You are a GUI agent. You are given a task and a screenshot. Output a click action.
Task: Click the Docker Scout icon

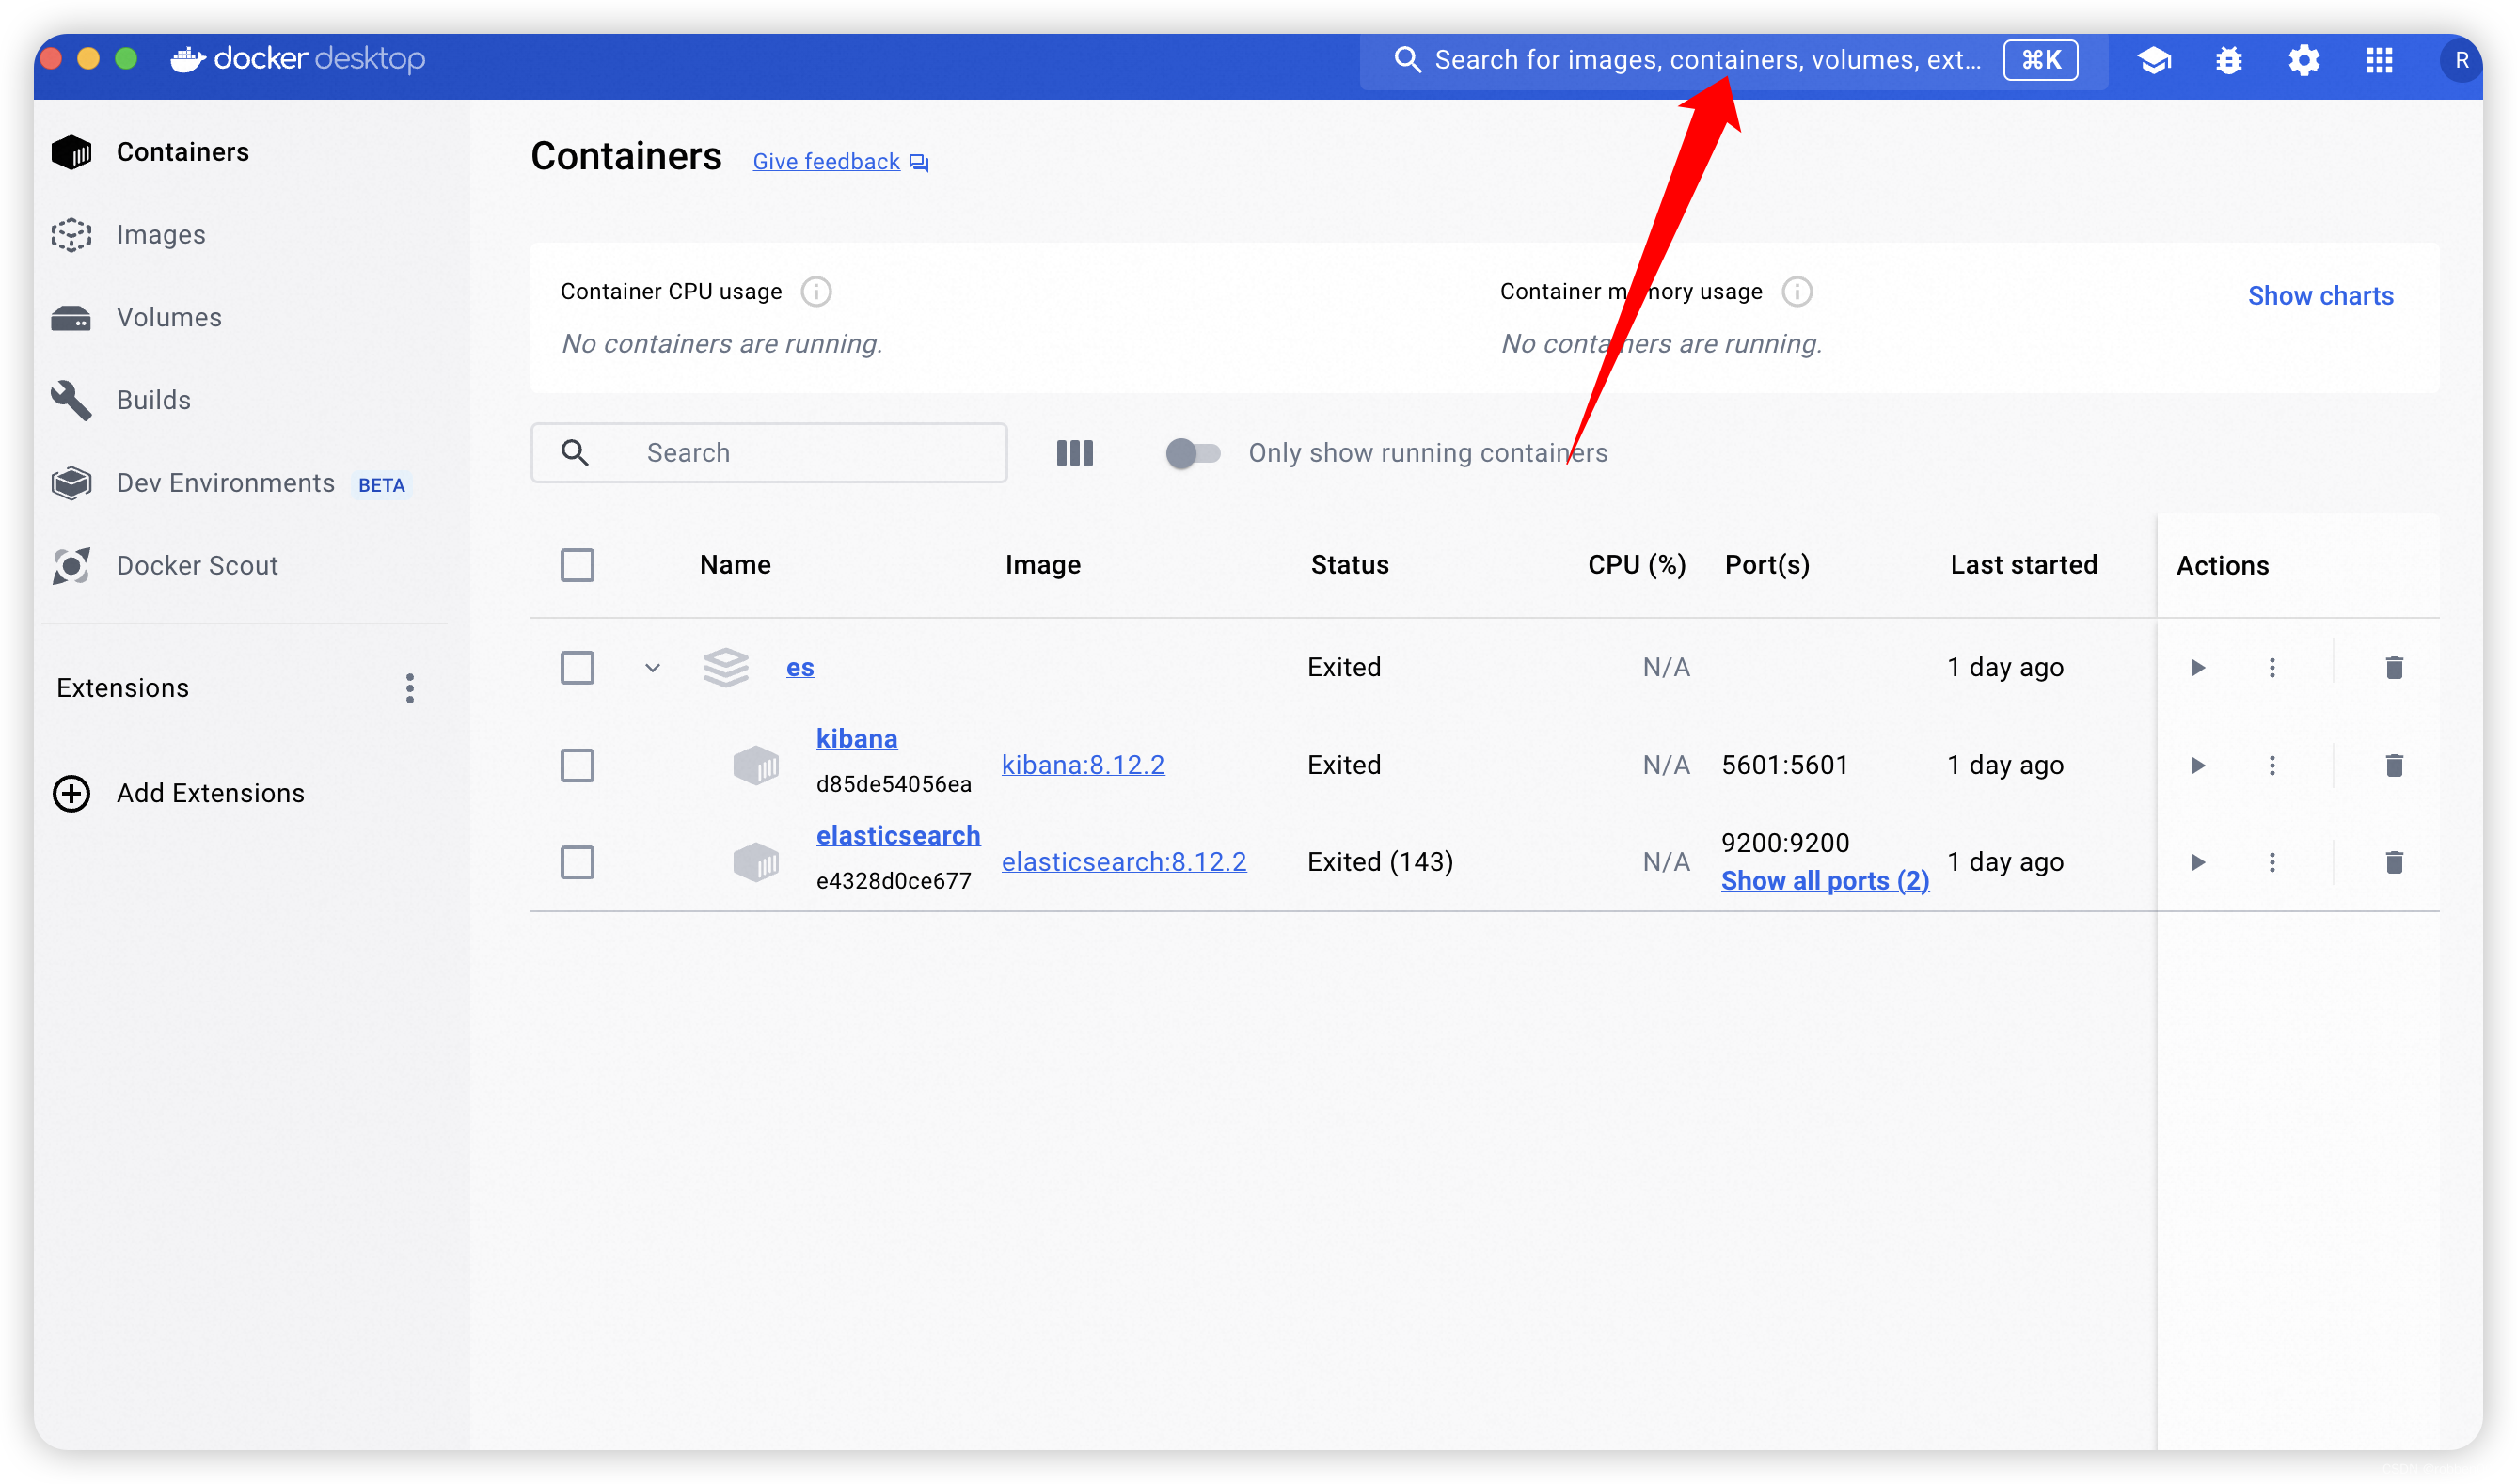71,566
